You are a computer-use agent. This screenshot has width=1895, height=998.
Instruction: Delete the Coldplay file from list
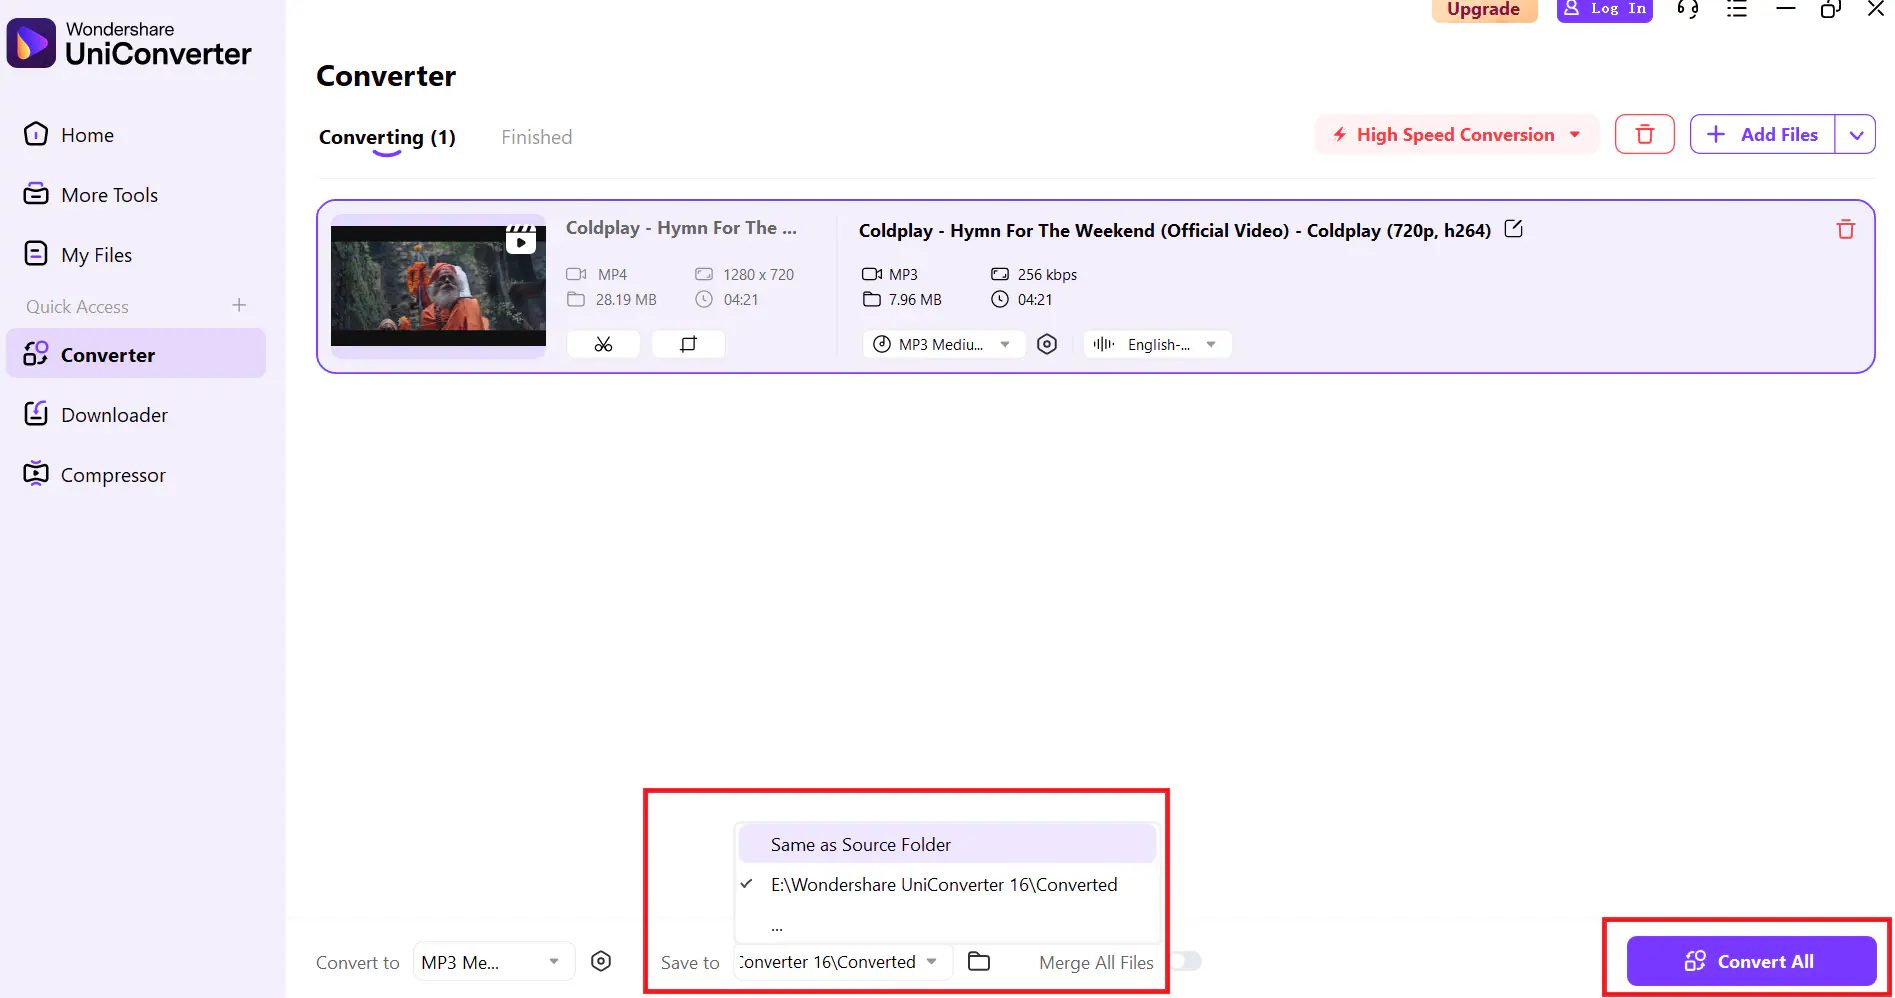[1846, 229]
